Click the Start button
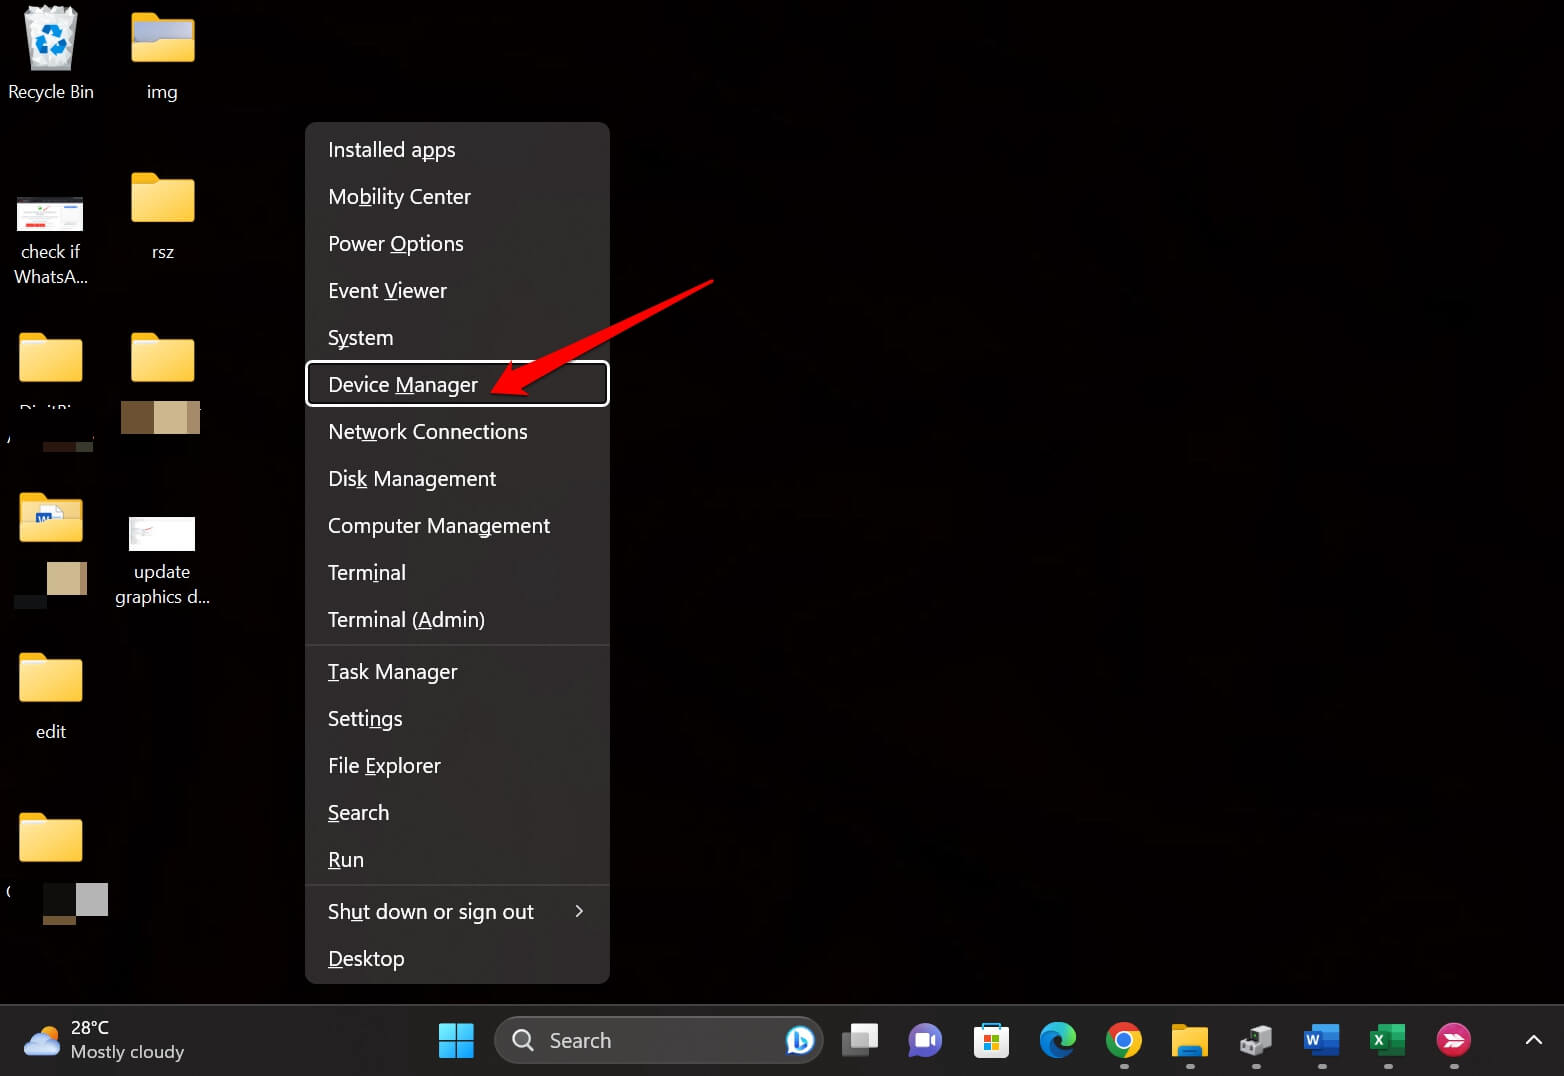Image resolution: width=1564 pixels, height=1076 pixels. [456, 1040]
